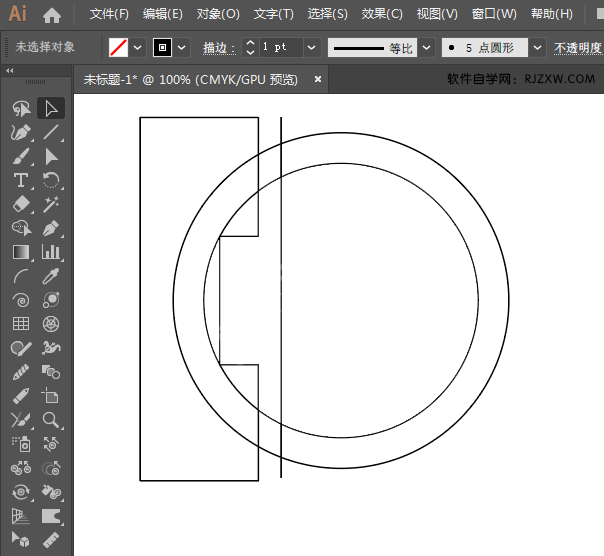Click the 描边 stroke panel link

[x=217, y=47]
